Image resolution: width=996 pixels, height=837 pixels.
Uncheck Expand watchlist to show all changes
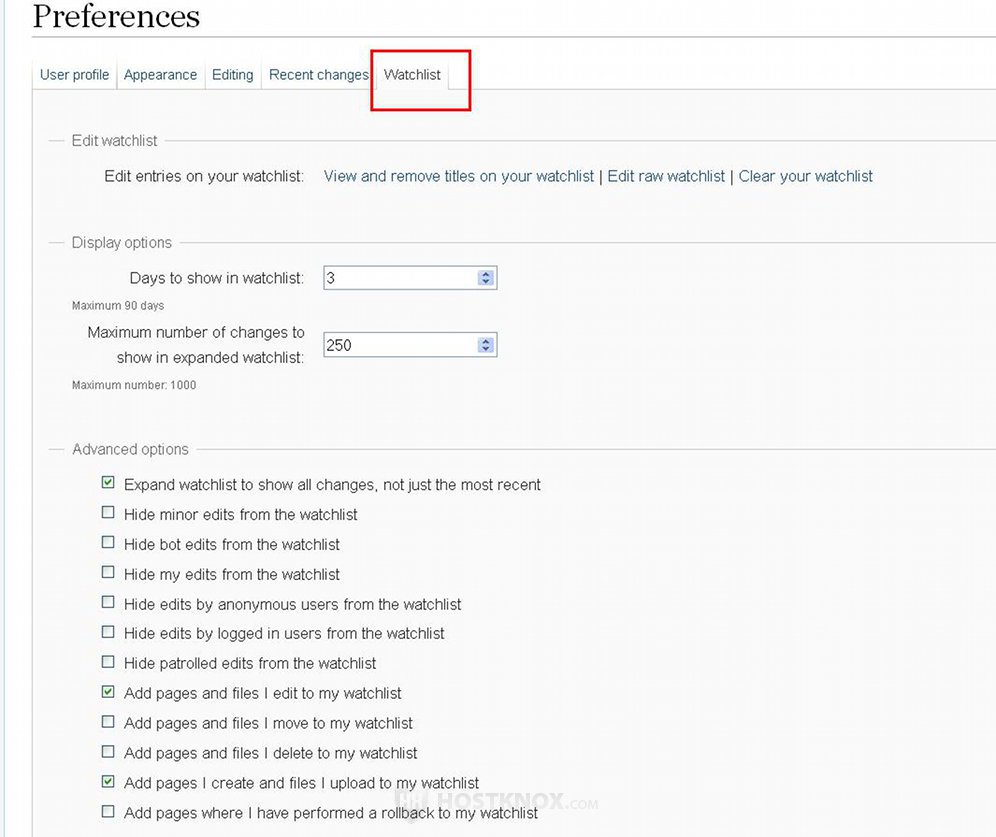pyautogui.click(x=108, y=483)
